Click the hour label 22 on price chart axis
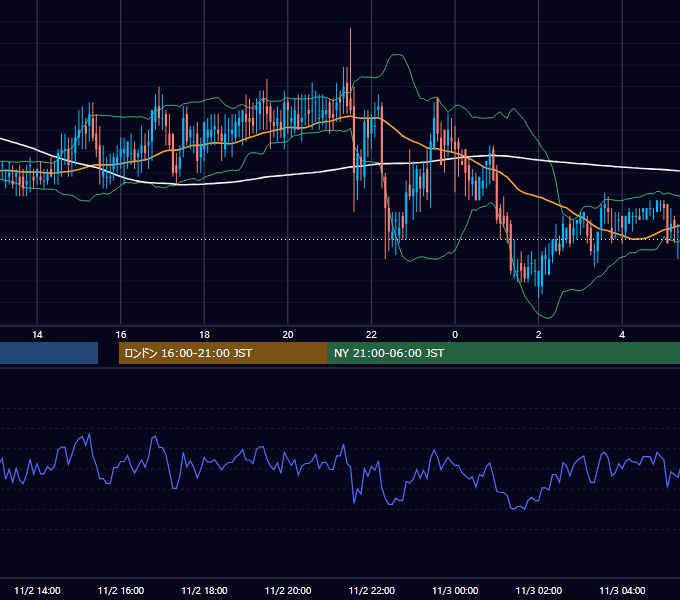The height and width of the screenshot is (600, 680). 371,335
